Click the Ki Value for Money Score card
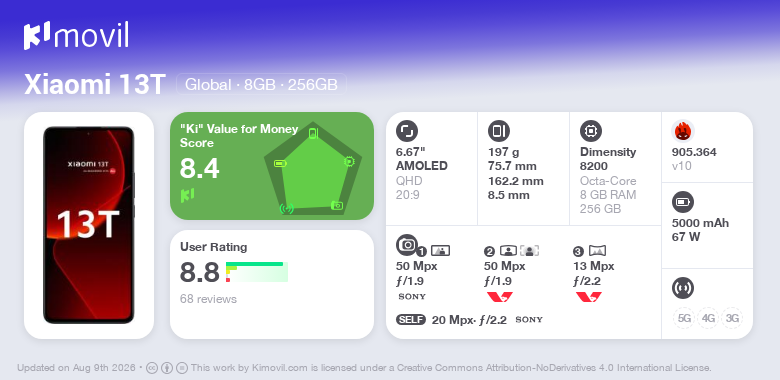This screenshot has height=380, width=780. (272, 166)
